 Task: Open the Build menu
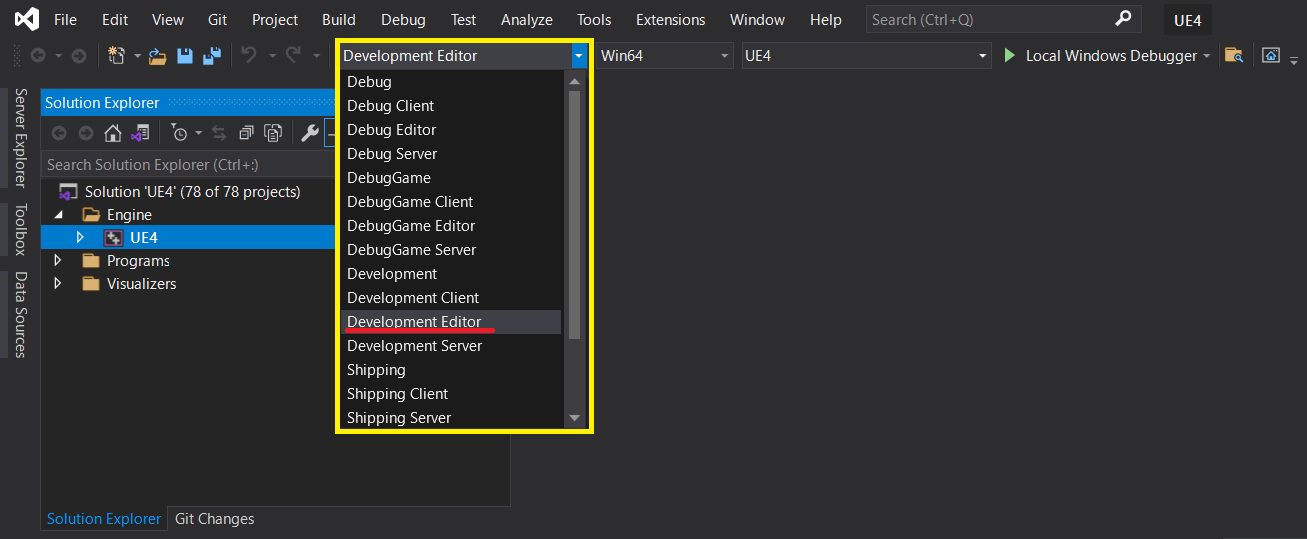[339, 19]
